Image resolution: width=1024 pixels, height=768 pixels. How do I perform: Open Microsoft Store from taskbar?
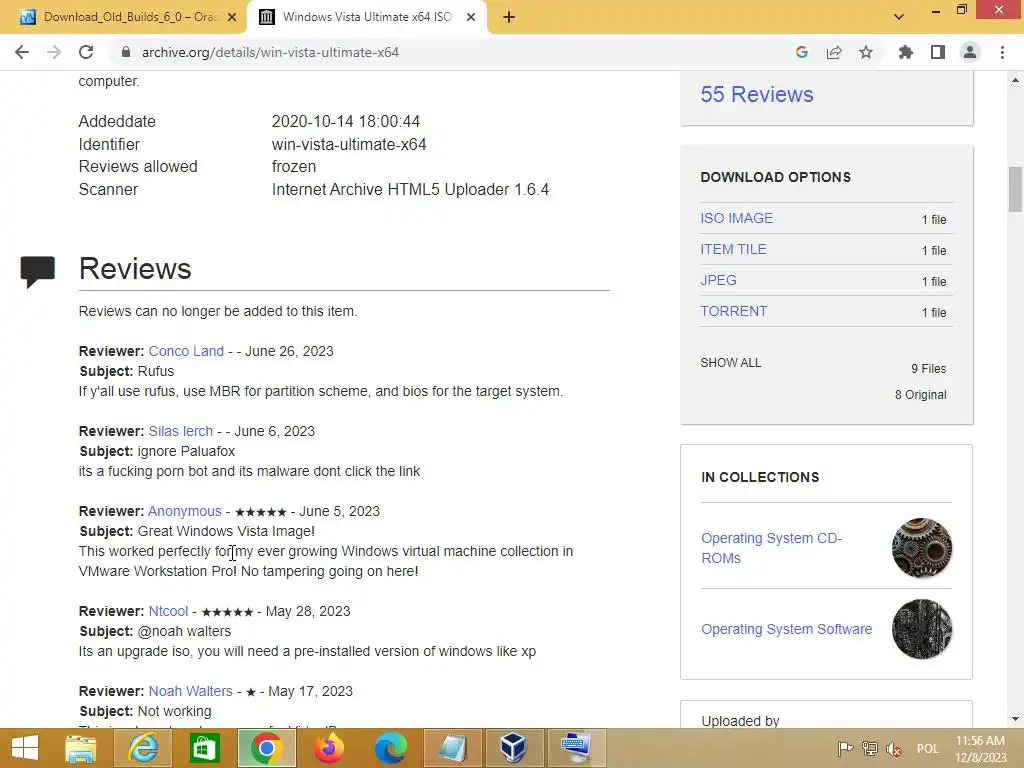[204, 748]
